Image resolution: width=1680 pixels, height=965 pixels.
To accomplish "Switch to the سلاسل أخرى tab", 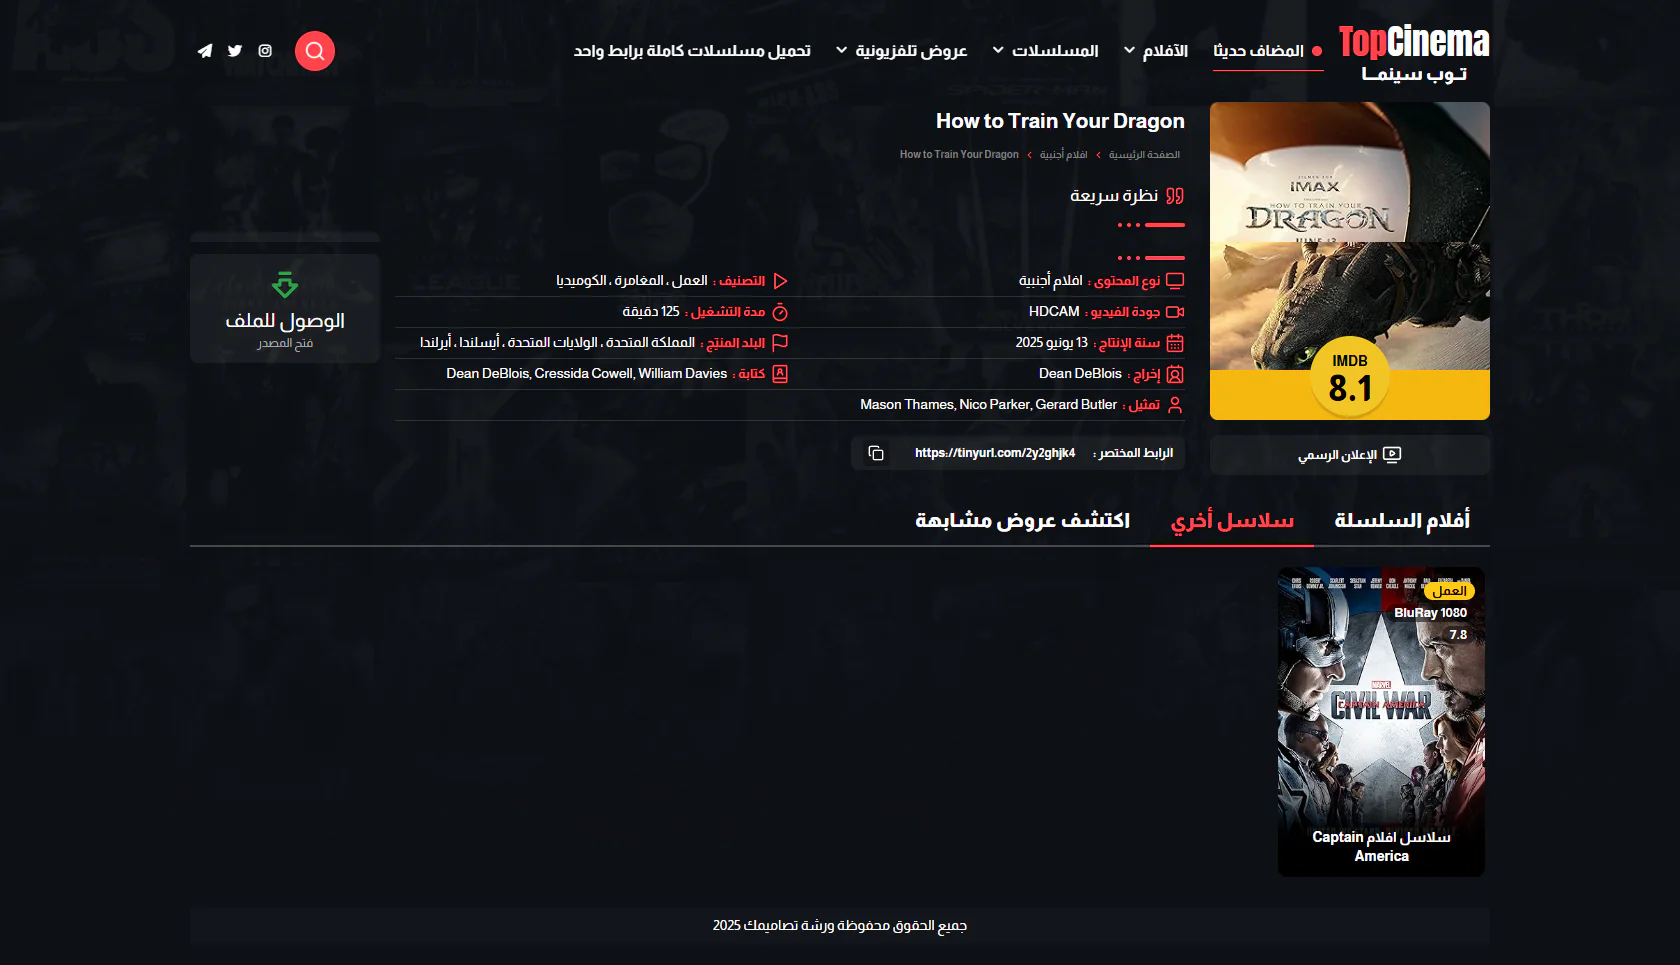I will (x=1232, y=520).
